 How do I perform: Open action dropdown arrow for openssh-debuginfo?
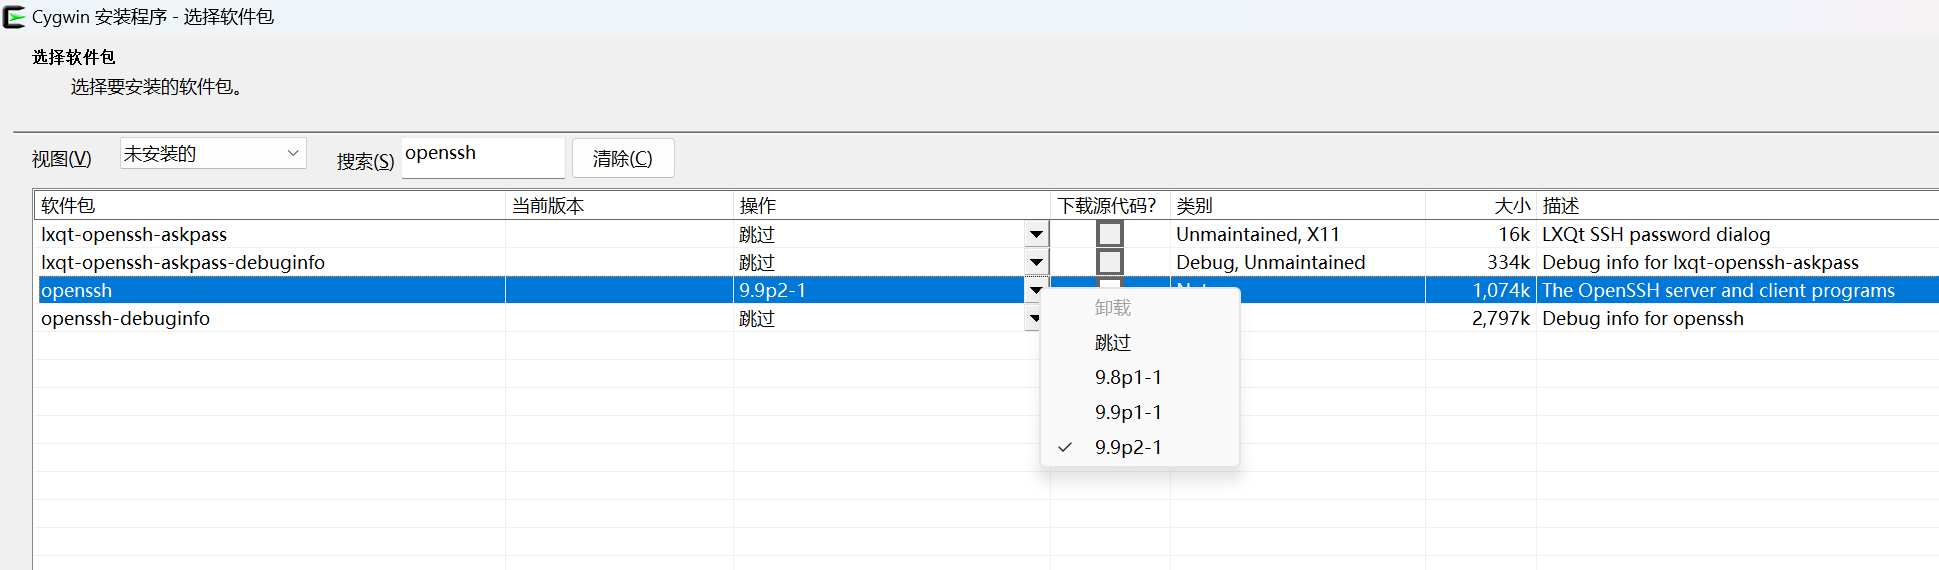[1033, 319]
